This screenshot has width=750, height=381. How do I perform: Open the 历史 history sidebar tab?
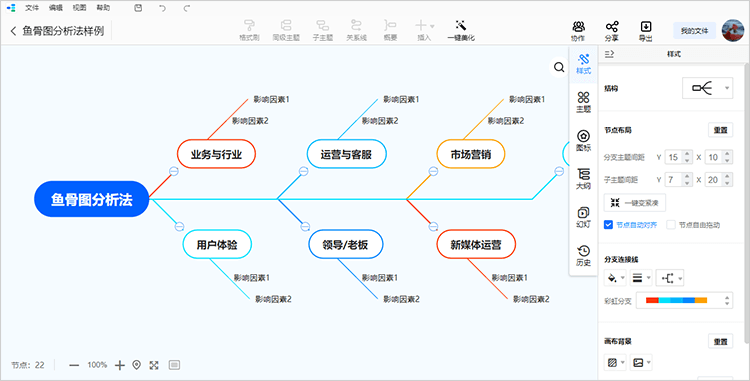(x=583, y=256)
